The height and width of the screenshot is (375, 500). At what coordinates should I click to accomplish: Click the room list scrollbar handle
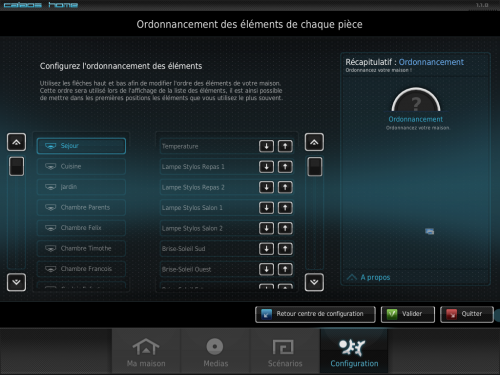tap(16, 166)
